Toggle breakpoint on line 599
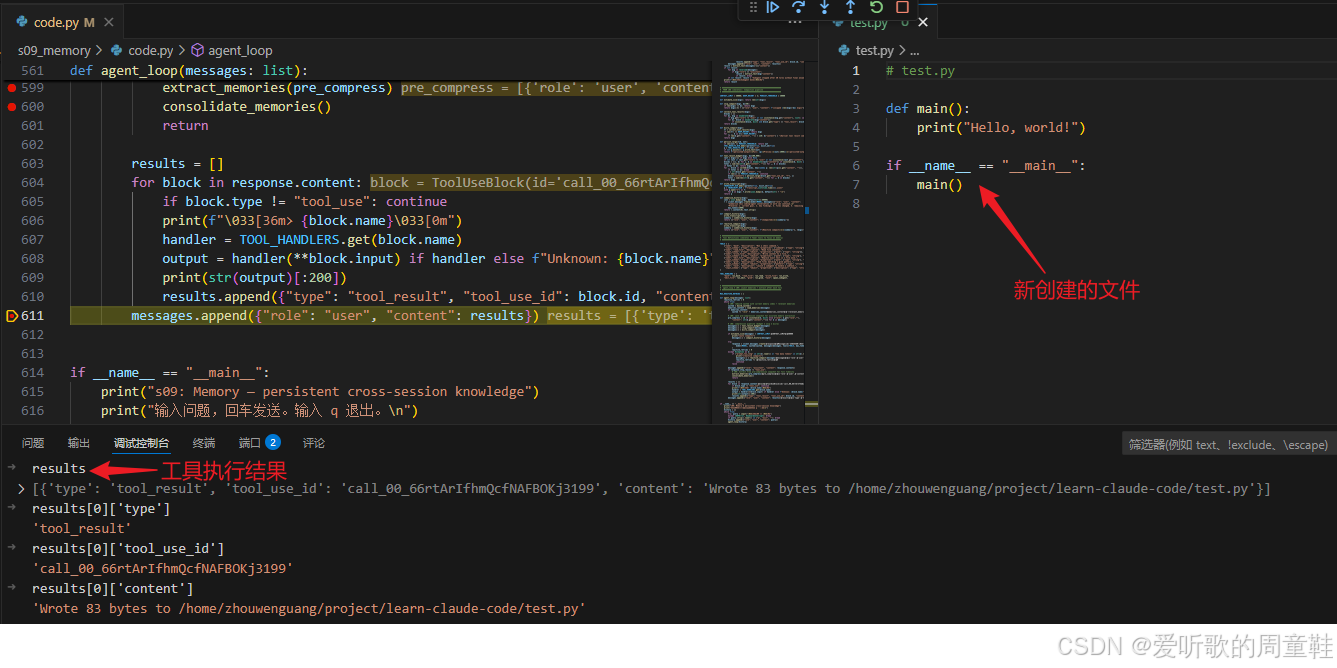 pos(11,88)
